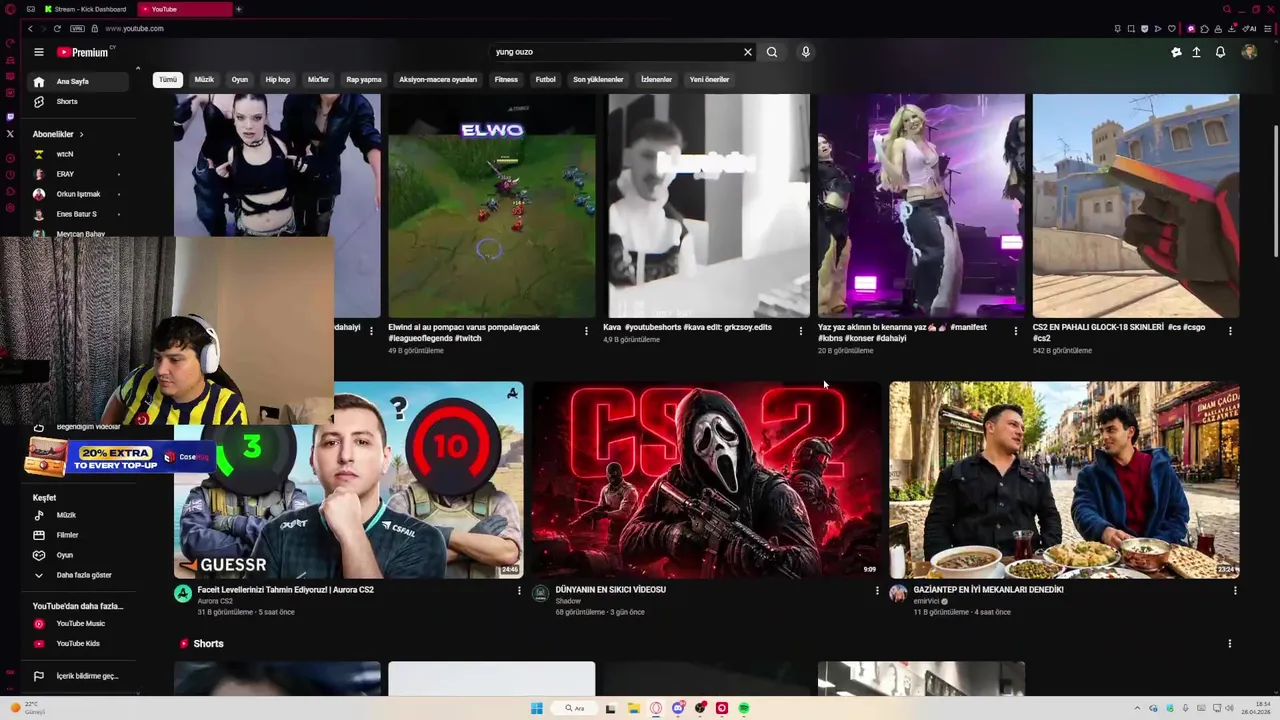The width and height of the screenshot is (1280, 720).
Task: Select the Futbol filter chip
Action: tap(545, 80)
